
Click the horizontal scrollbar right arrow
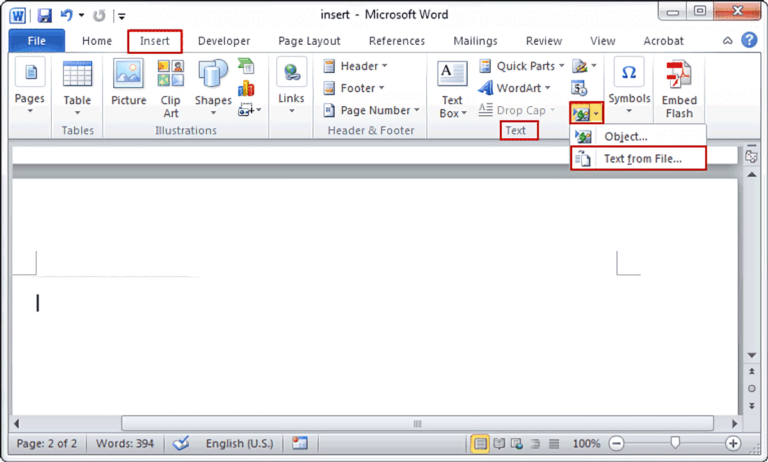(734, 423)
